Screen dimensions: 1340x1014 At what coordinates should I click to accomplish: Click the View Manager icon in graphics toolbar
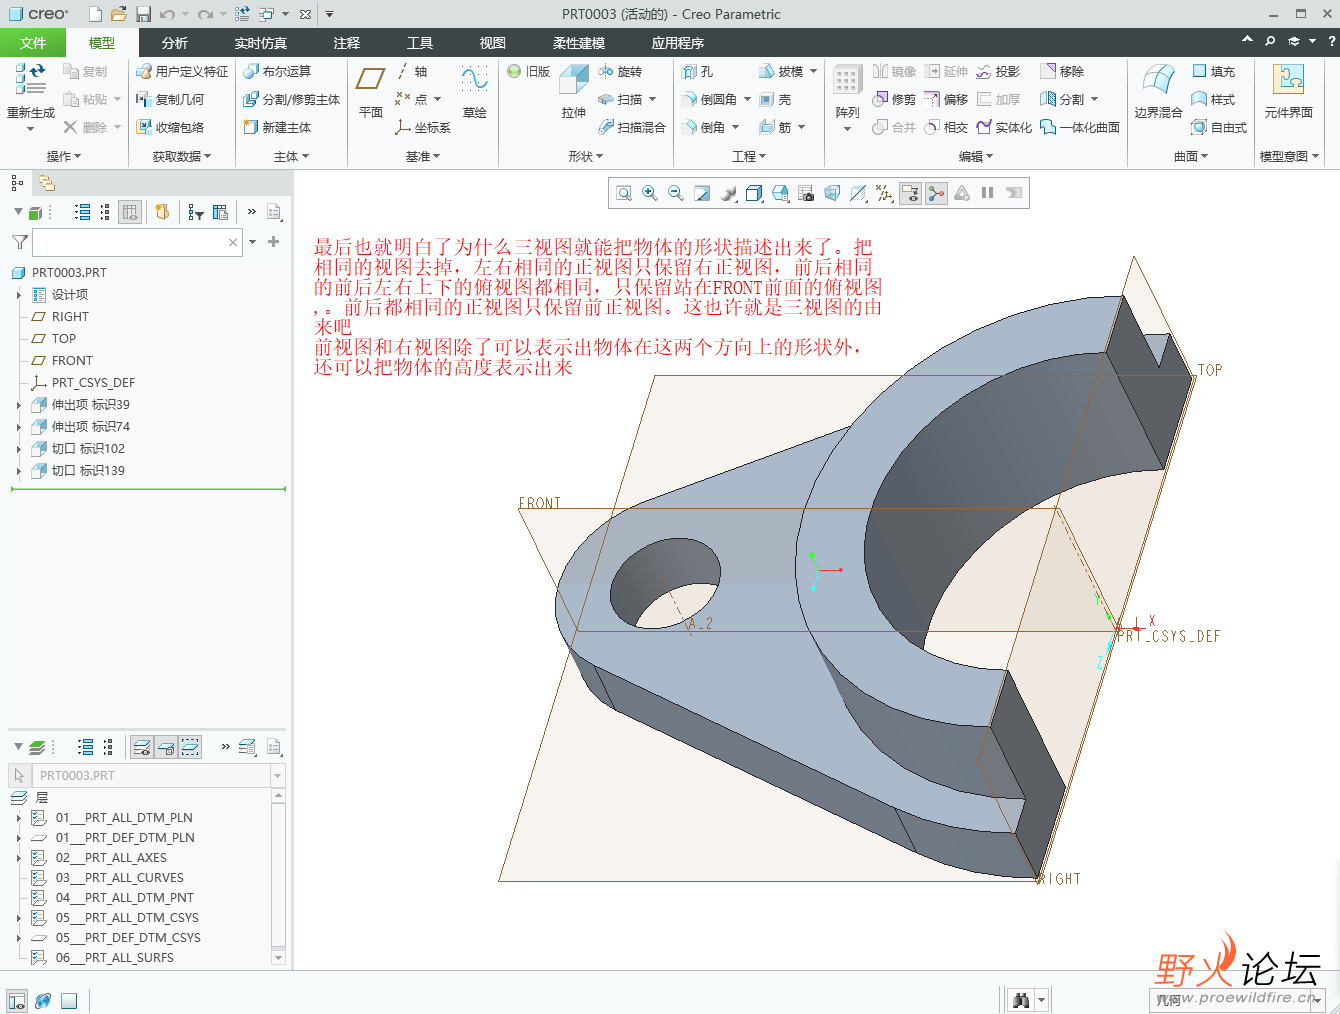[x=806, y=193]
